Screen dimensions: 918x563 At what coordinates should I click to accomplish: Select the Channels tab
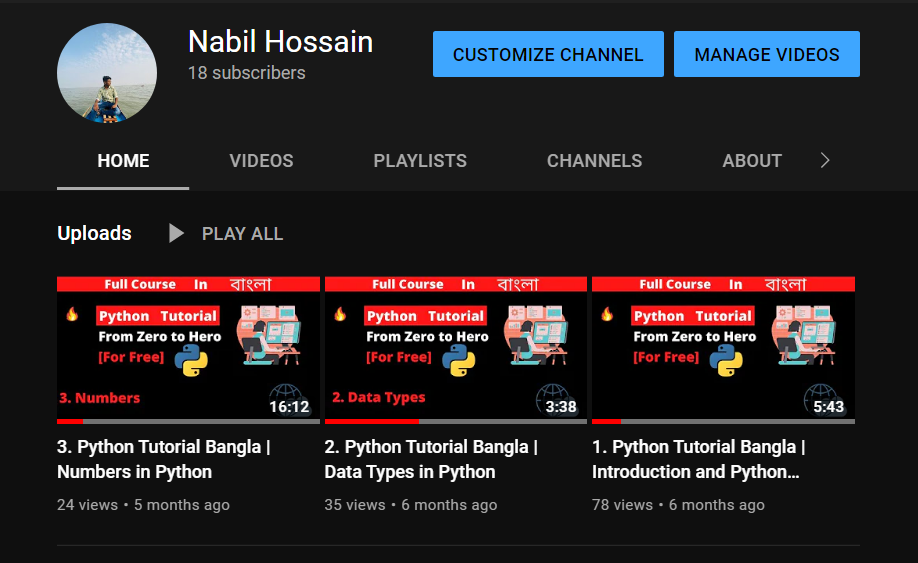coord(594,161)
